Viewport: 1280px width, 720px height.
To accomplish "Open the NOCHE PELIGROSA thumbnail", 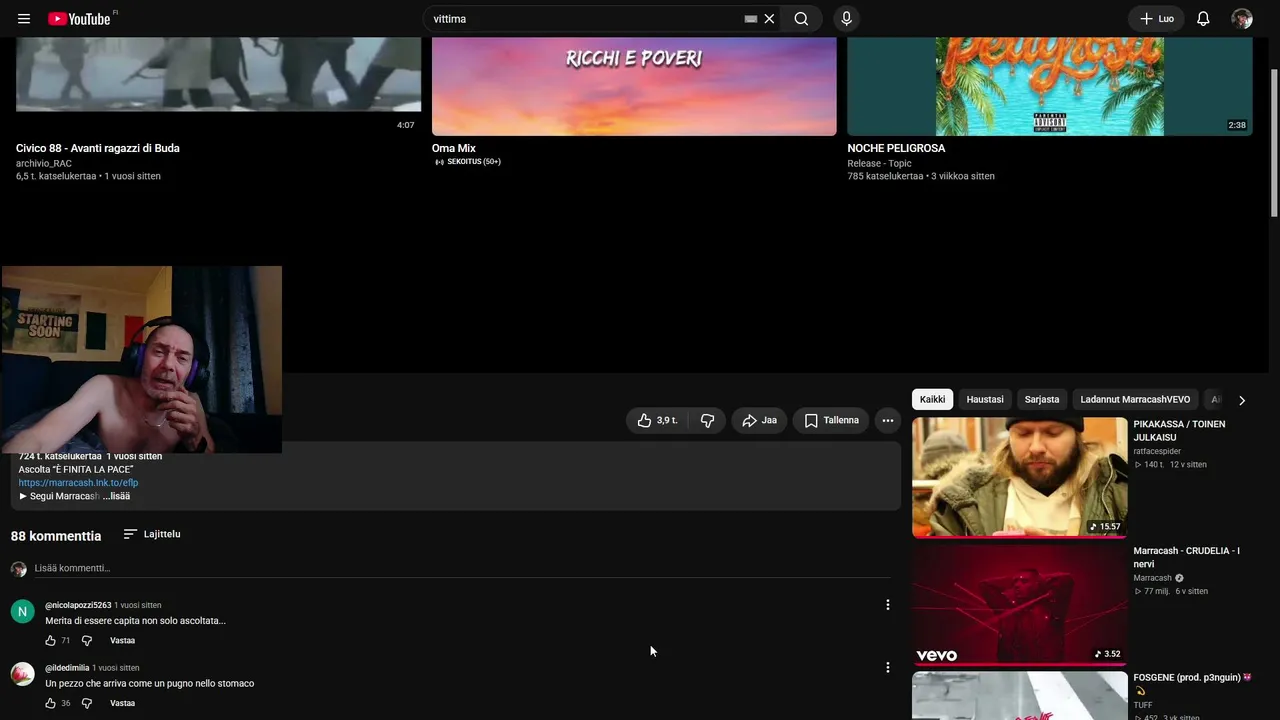I will point(1050,86).
